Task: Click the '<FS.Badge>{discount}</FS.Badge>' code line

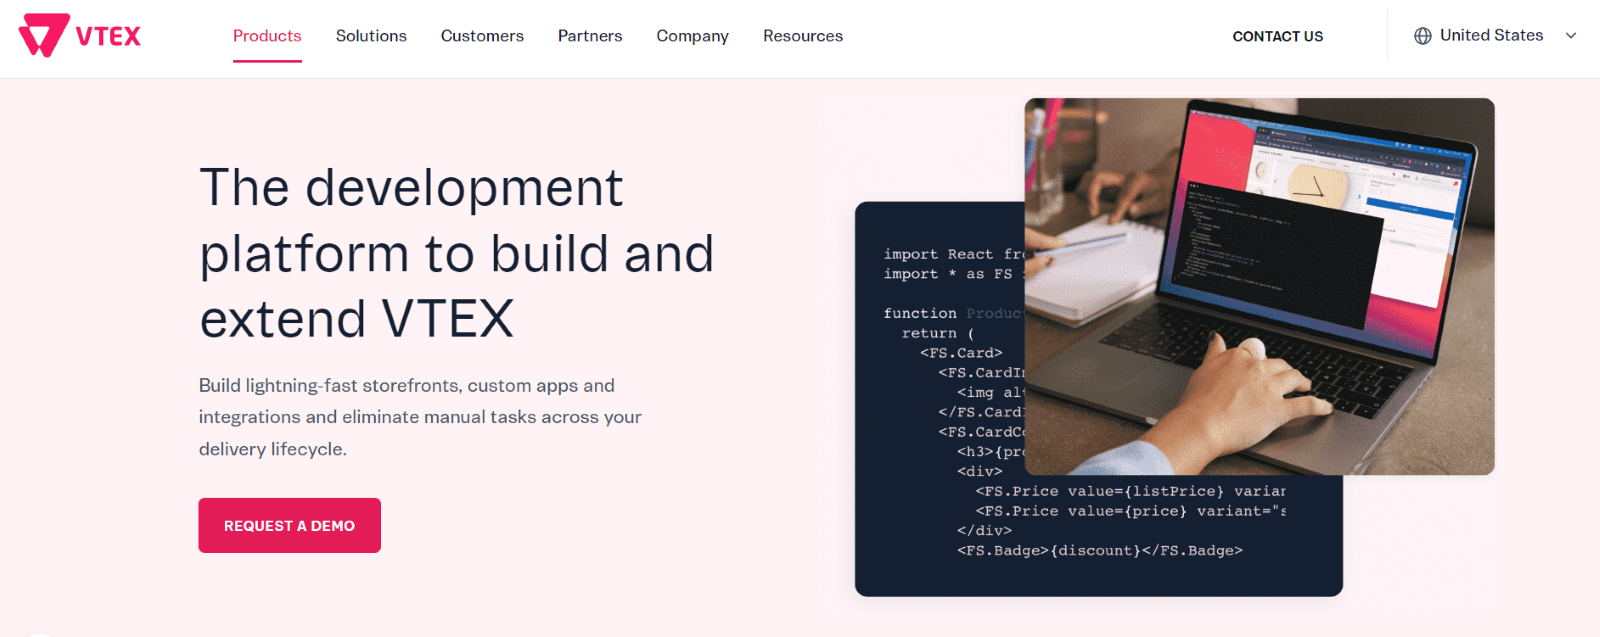Action: coord(1099,550)
